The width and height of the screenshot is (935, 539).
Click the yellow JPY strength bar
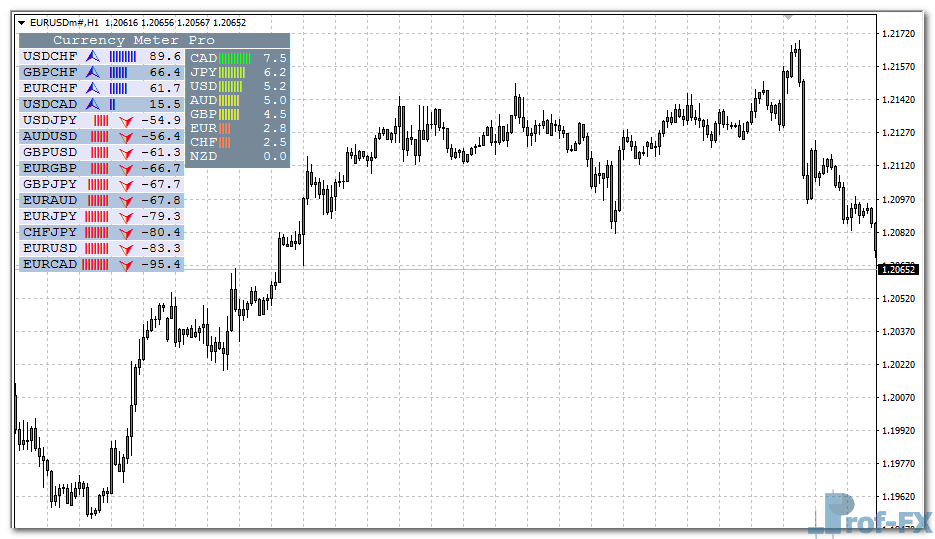[x=231, y=72]
